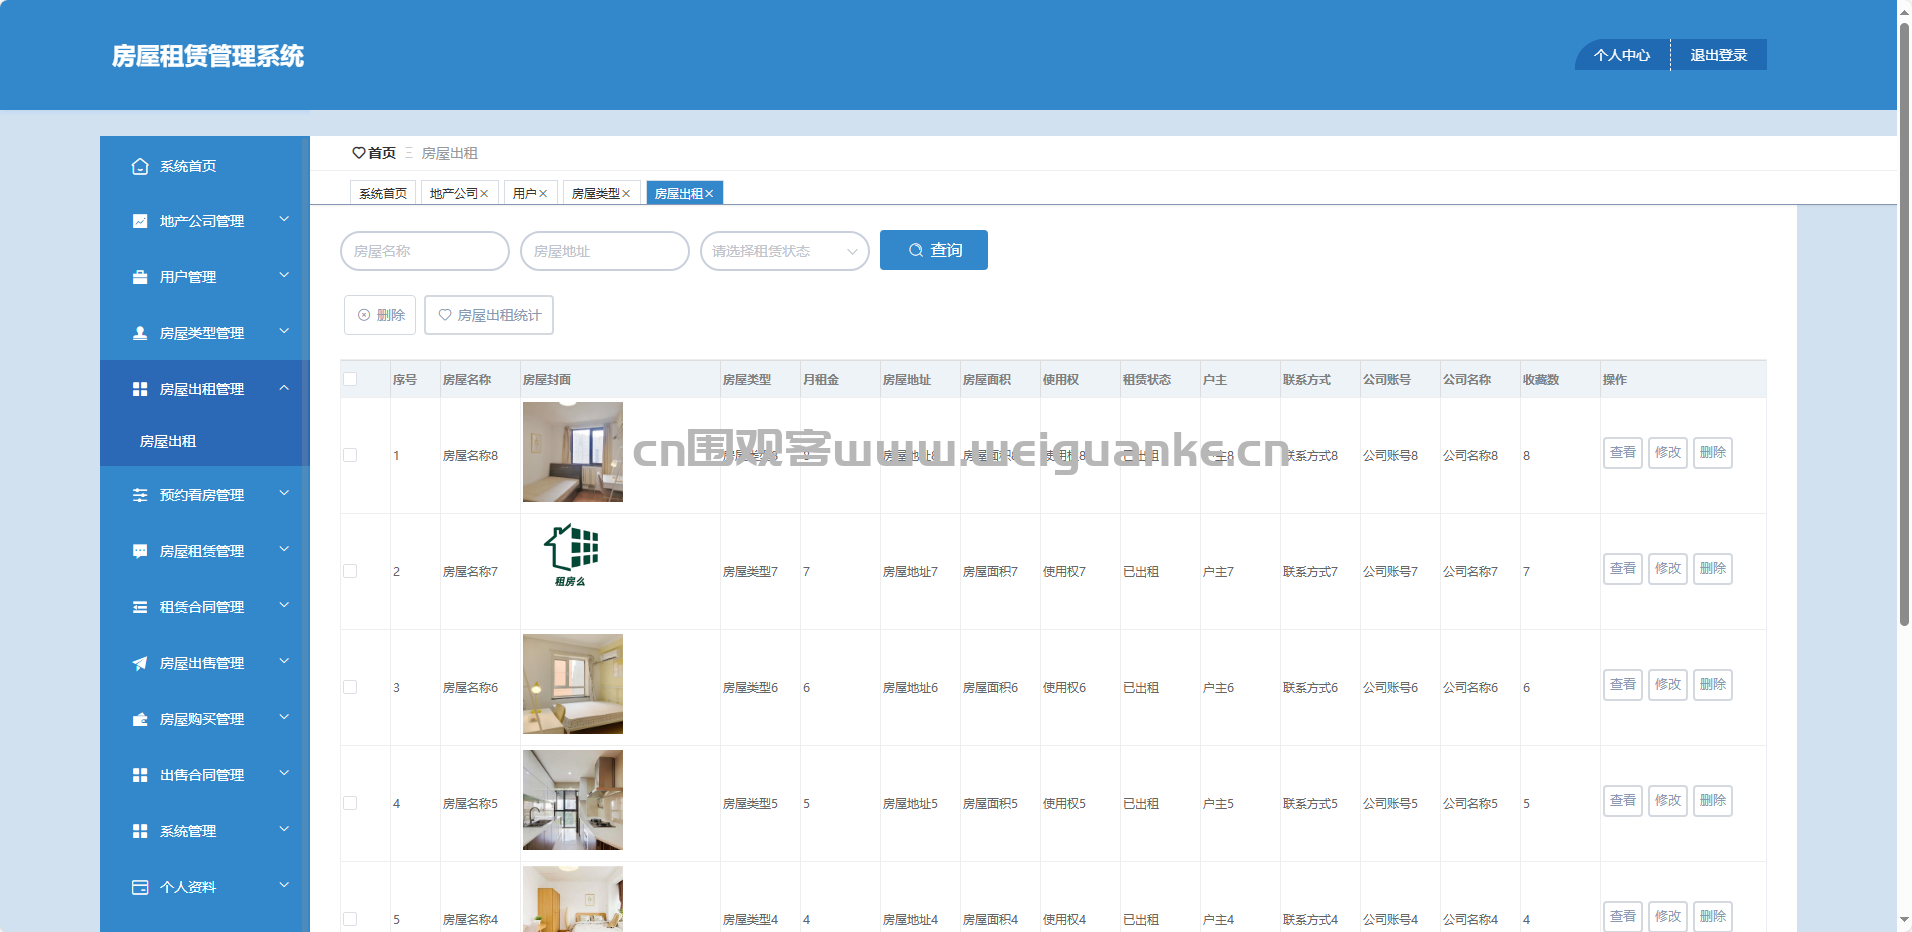The image size is (1912, 932).
Task: Click 查看 for row 房屋名称5
Action: 1623,801
